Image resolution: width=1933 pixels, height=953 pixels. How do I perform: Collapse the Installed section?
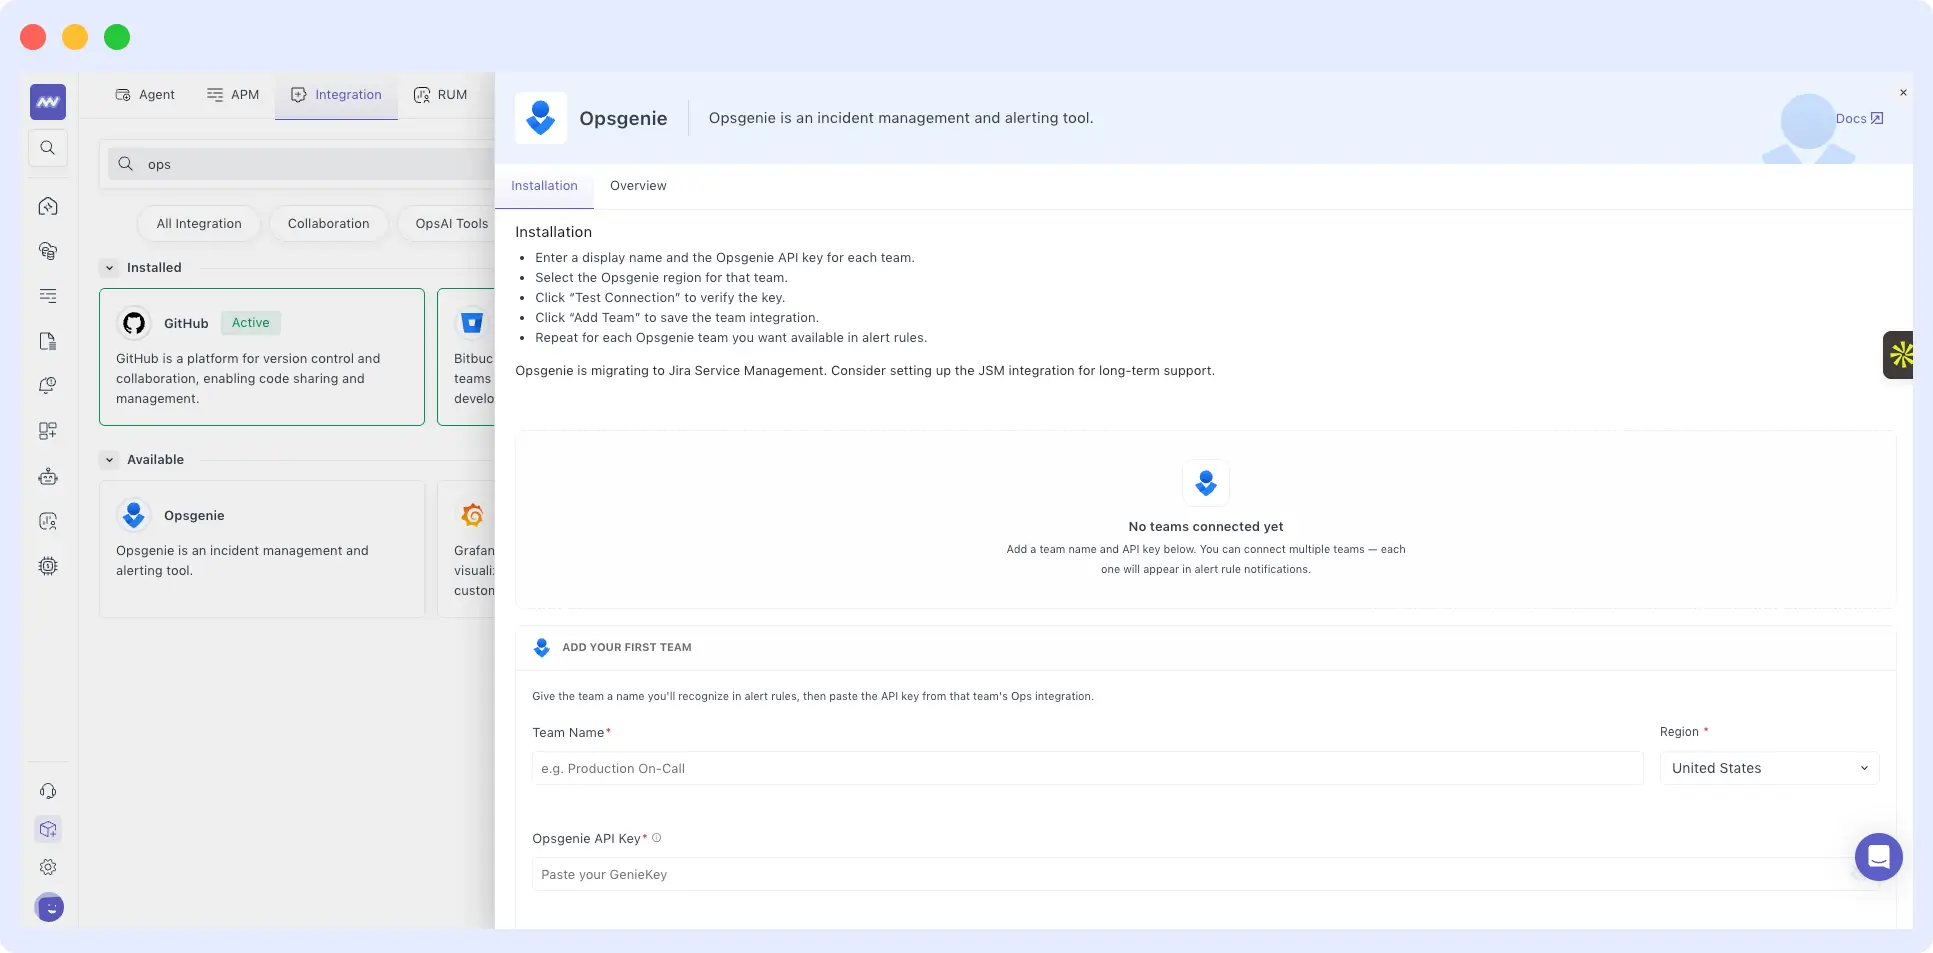click(110, 268)
